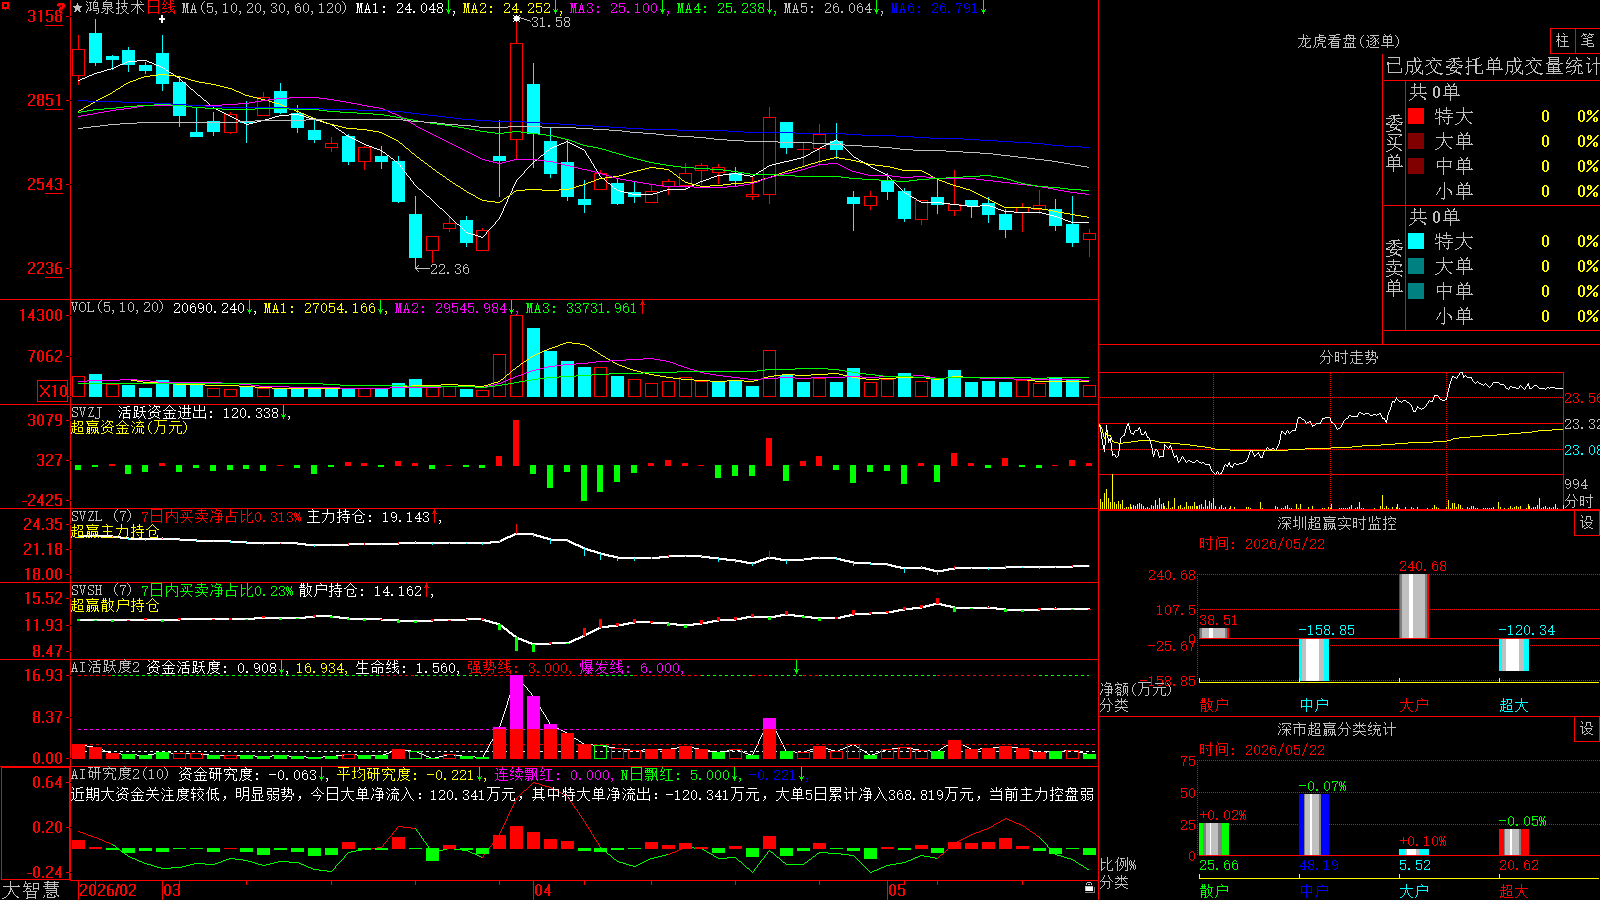Click the 爆发线: 6.000 label
Image resolution: width=1600 pixels, height=900 pixels.
click(x=631, y=668)
